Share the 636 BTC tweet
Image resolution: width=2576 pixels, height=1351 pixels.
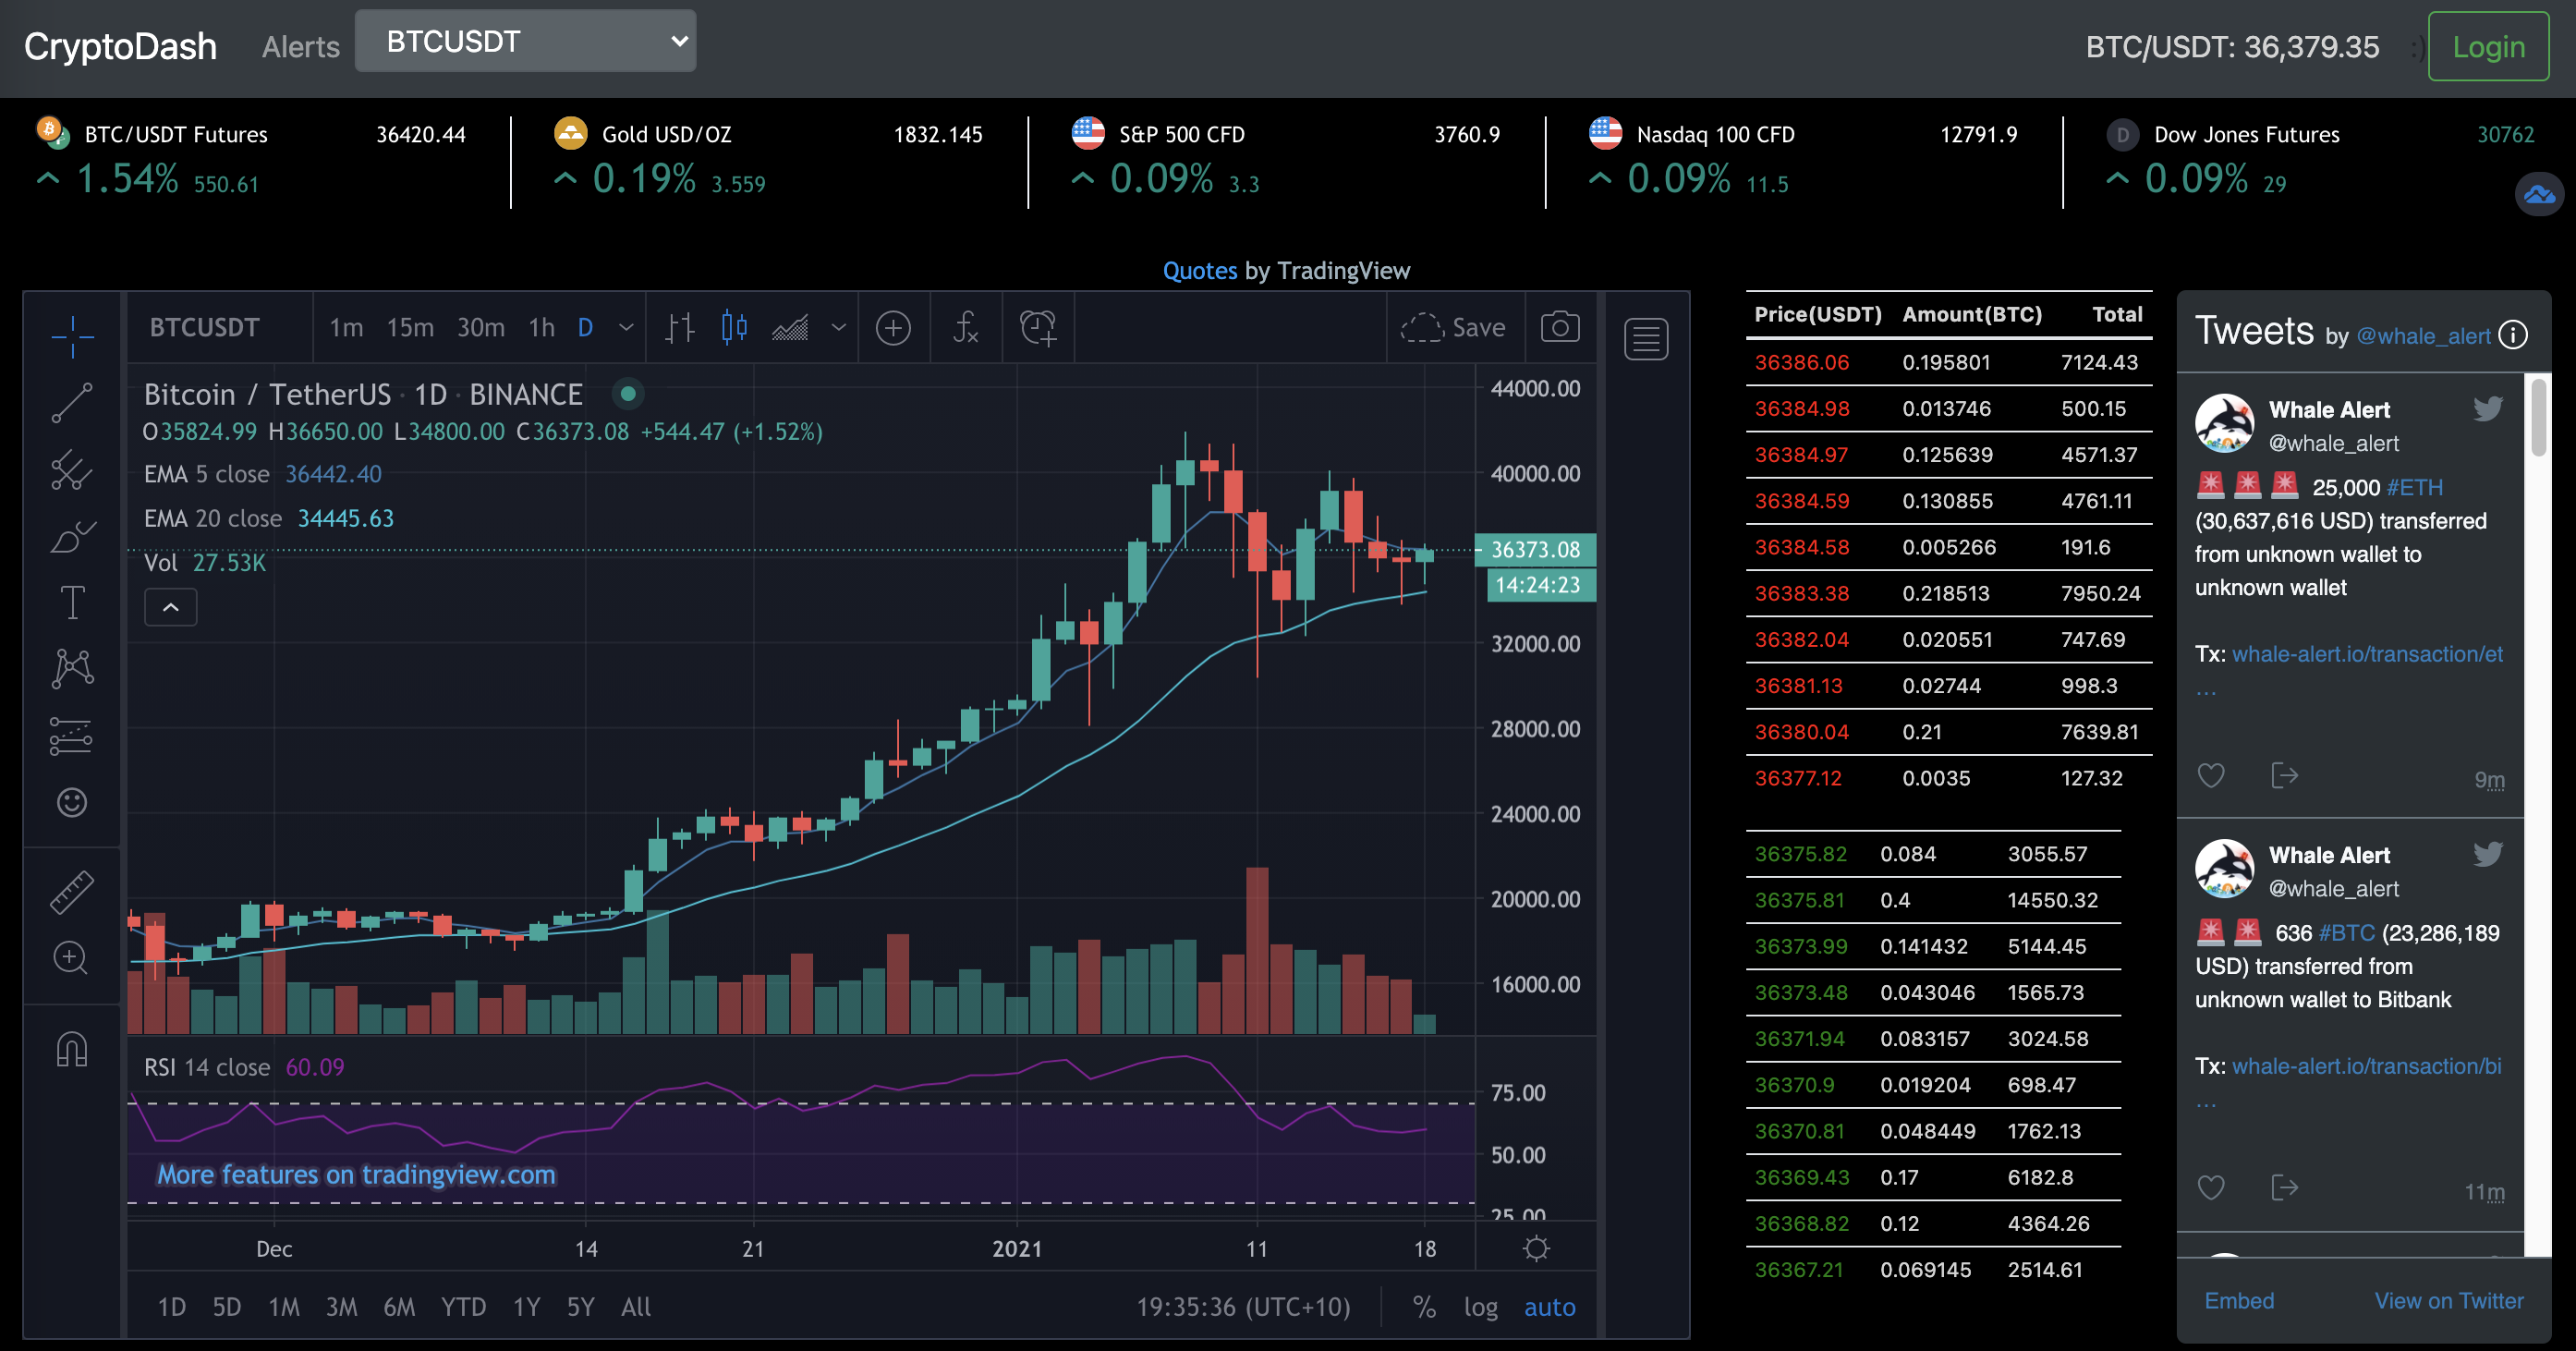pyautogui.click(x=2284, y=1187)
